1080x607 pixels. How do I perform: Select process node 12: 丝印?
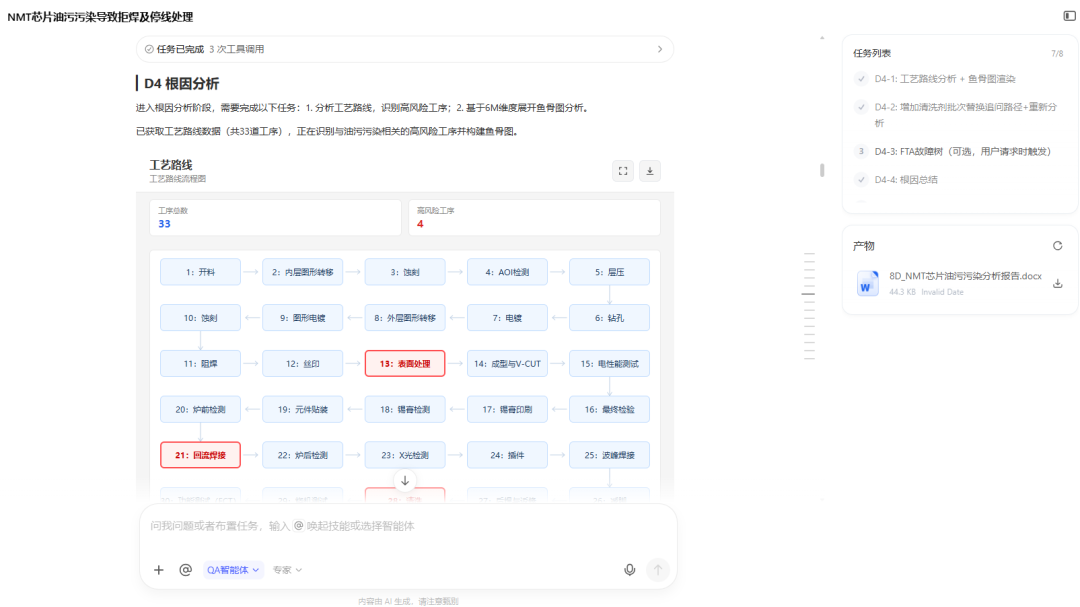pos(302,364)
